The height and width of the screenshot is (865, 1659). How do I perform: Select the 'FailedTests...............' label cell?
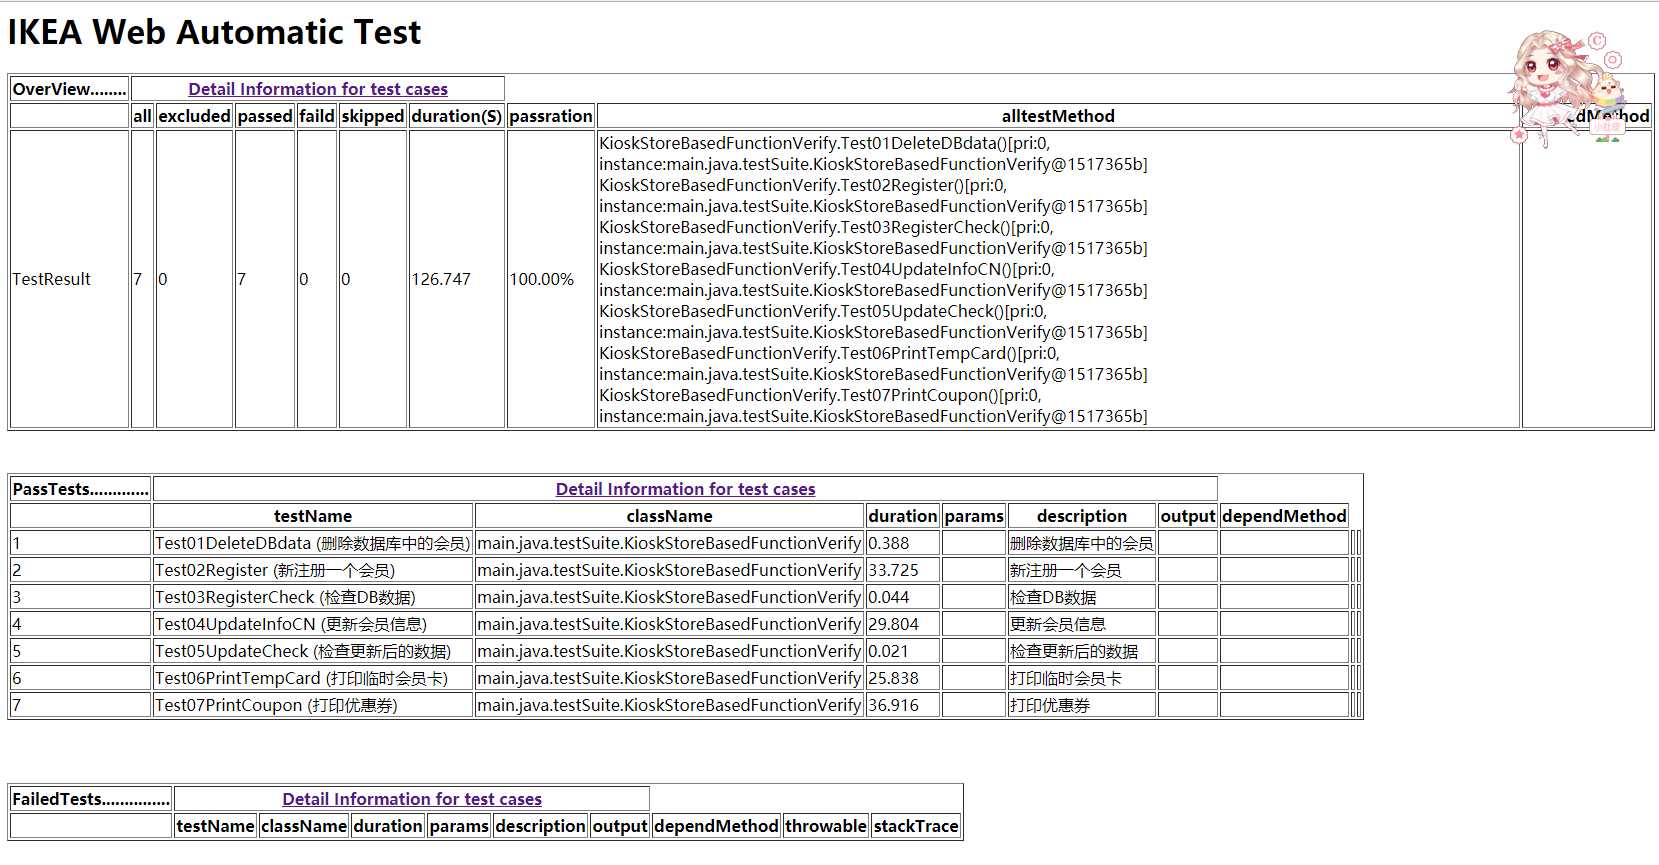[91, 799]
